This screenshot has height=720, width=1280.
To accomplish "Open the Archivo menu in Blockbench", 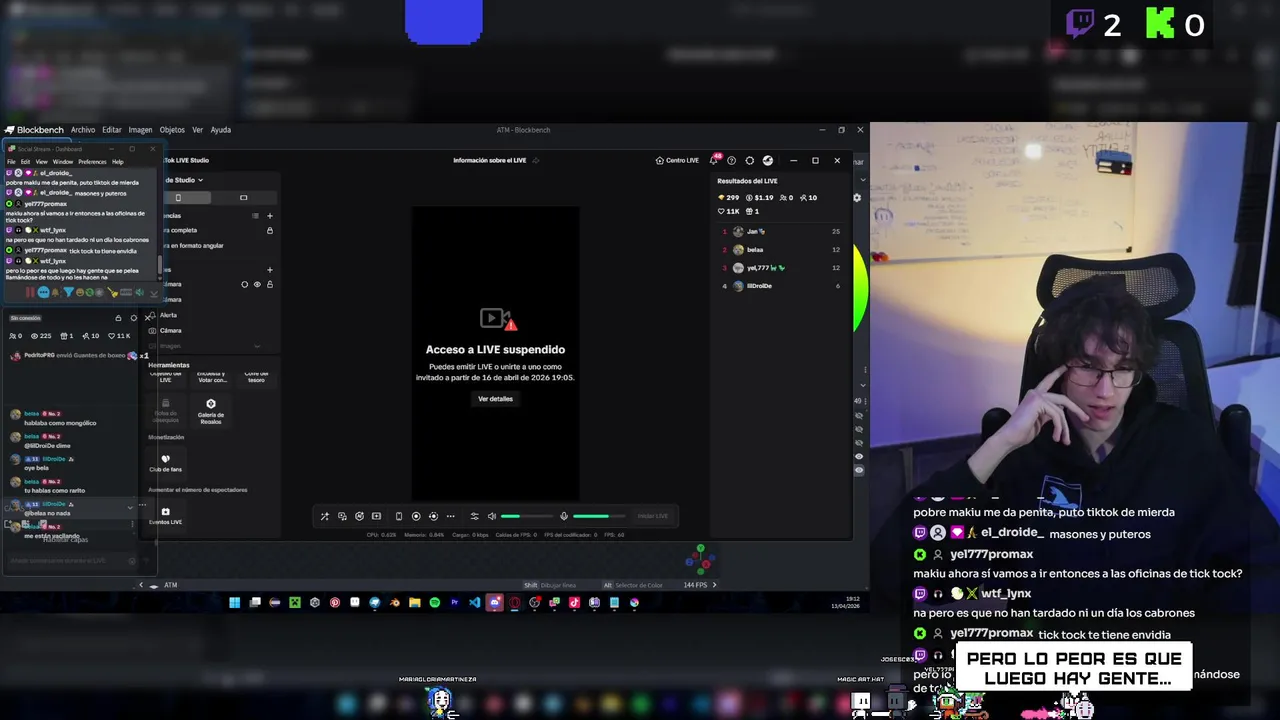I will (83, 130).
